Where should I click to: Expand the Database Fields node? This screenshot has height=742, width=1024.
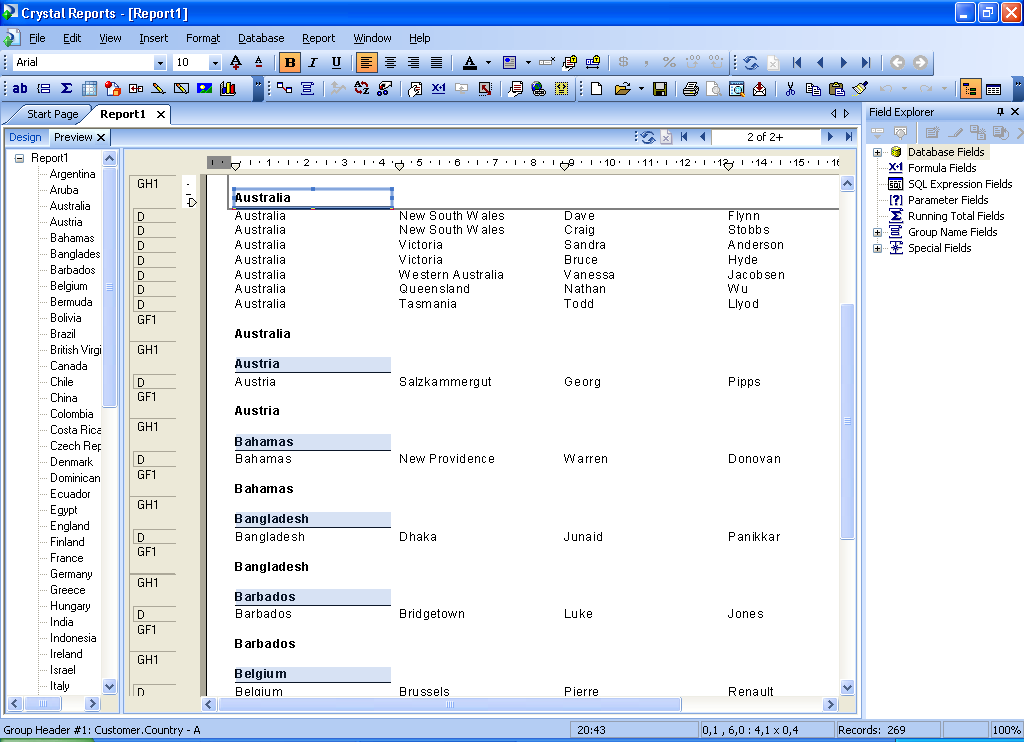[x=878, y=152]
